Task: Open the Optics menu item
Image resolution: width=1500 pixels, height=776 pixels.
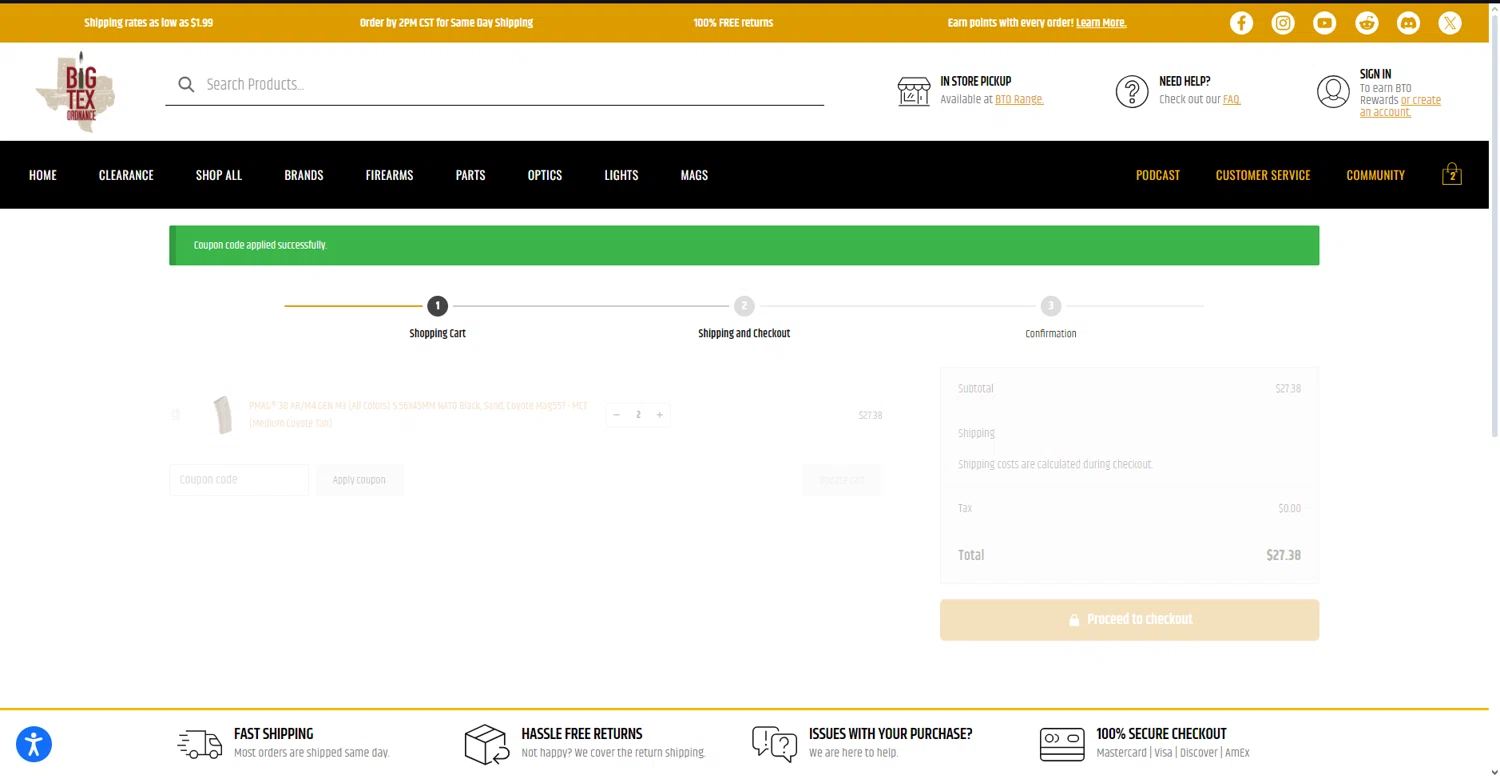Action: tap(545, 175)
